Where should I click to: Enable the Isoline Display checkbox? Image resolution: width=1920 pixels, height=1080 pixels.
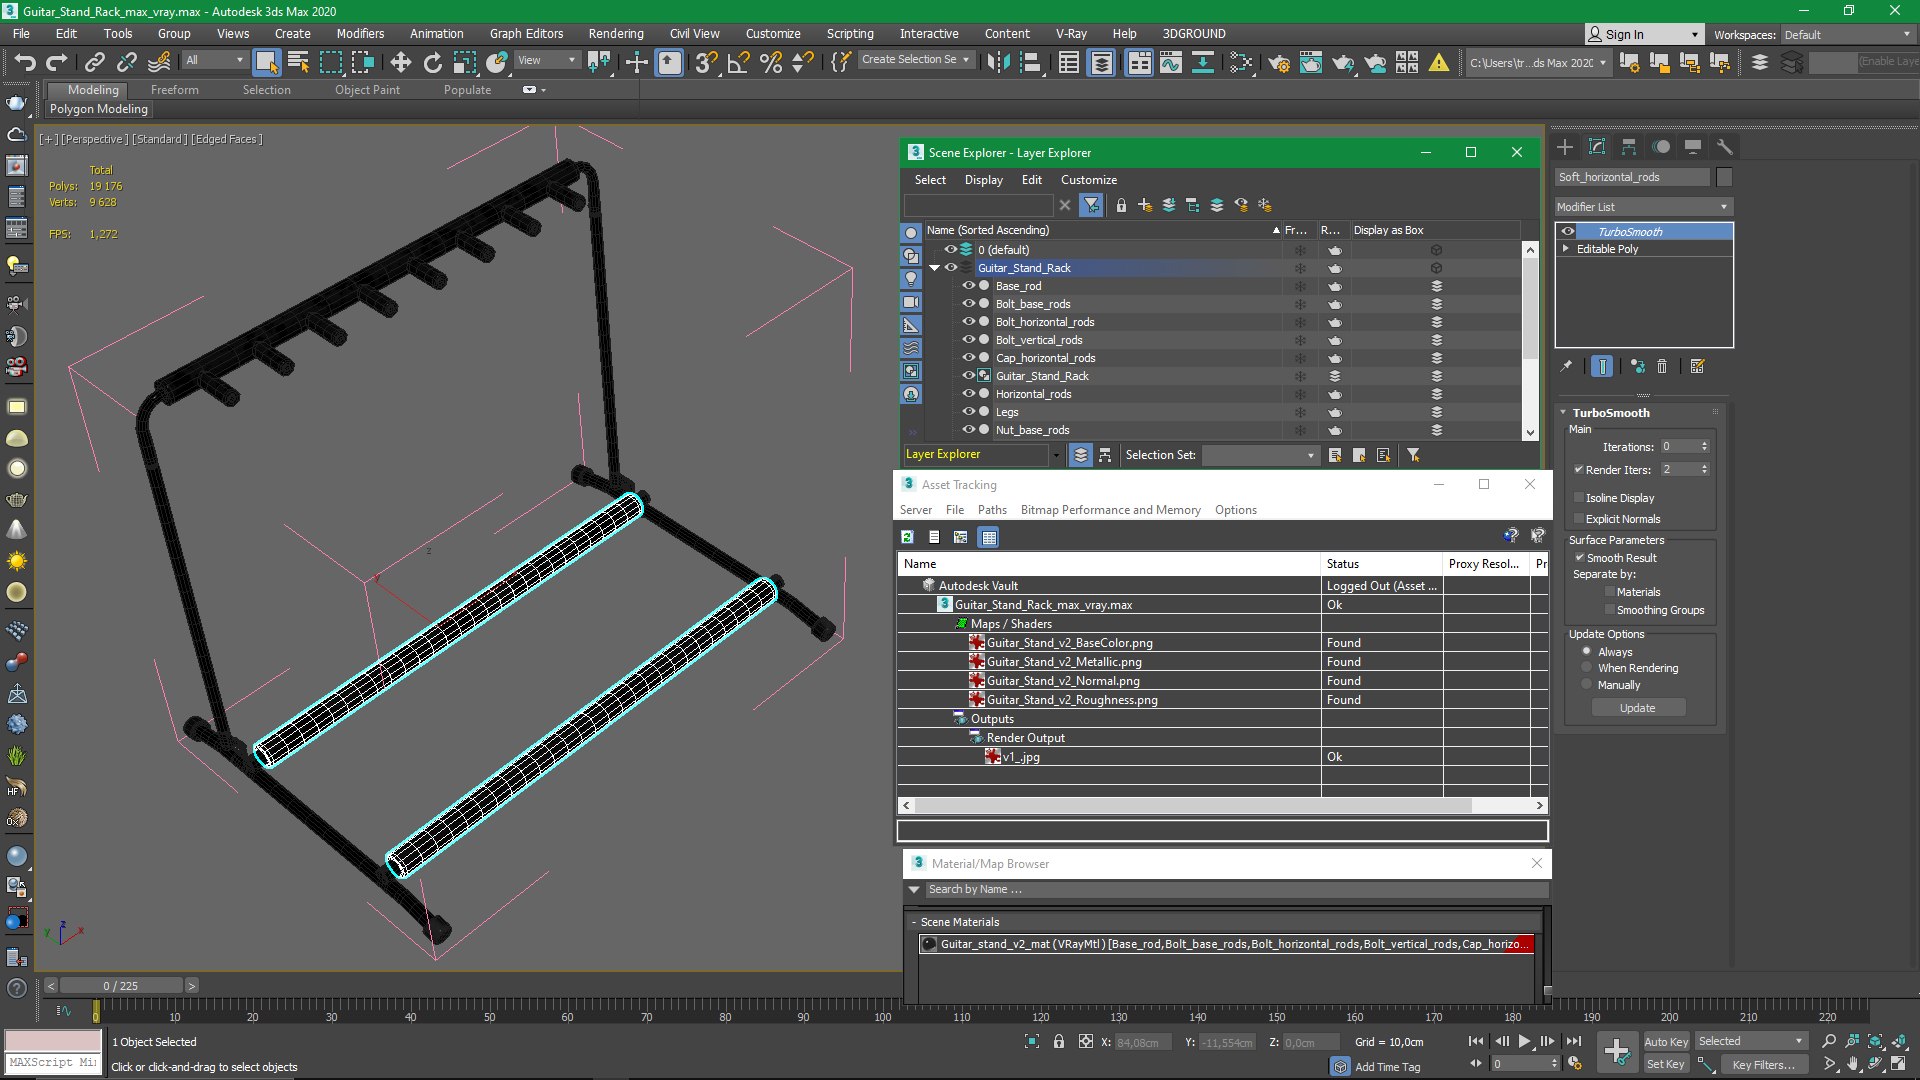[1579, 498]
